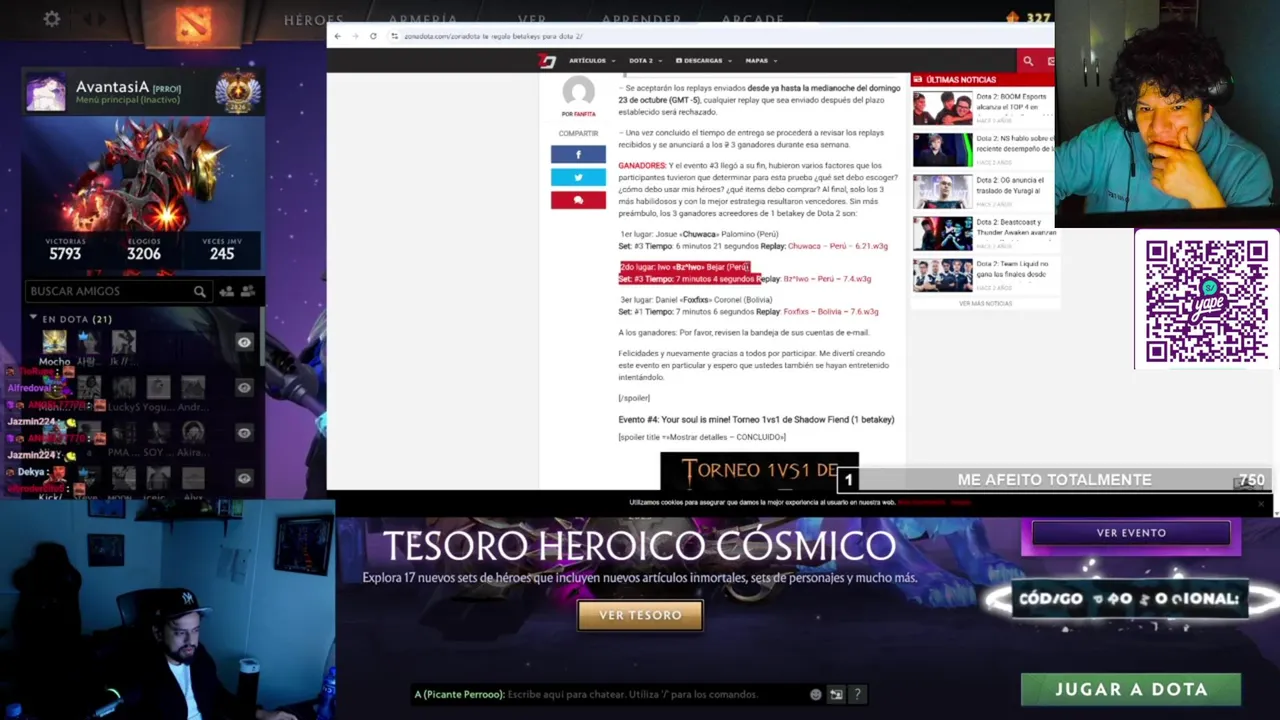The height and width of the screenshot is (720, 1280).
Task: Click red comments share button
Action: (x=578, y=200)
